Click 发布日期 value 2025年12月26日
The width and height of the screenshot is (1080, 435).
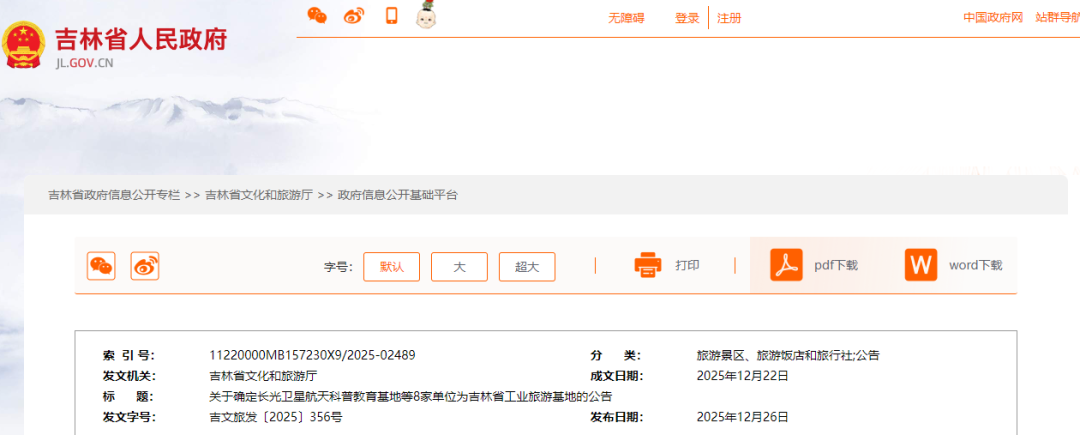pyautogui.click(x=742, y=418)
